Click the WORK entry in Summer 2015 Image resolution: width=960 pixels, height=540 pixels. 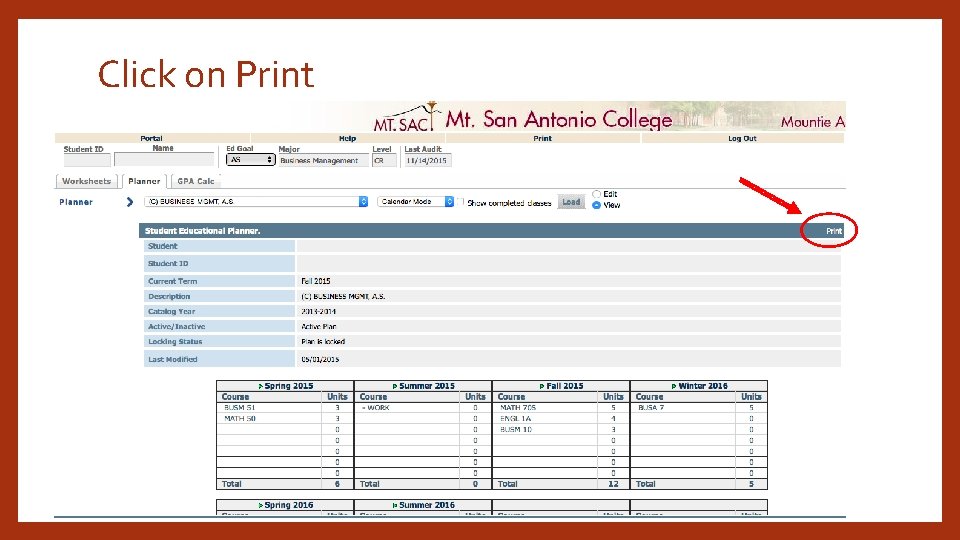pos(375,408)
